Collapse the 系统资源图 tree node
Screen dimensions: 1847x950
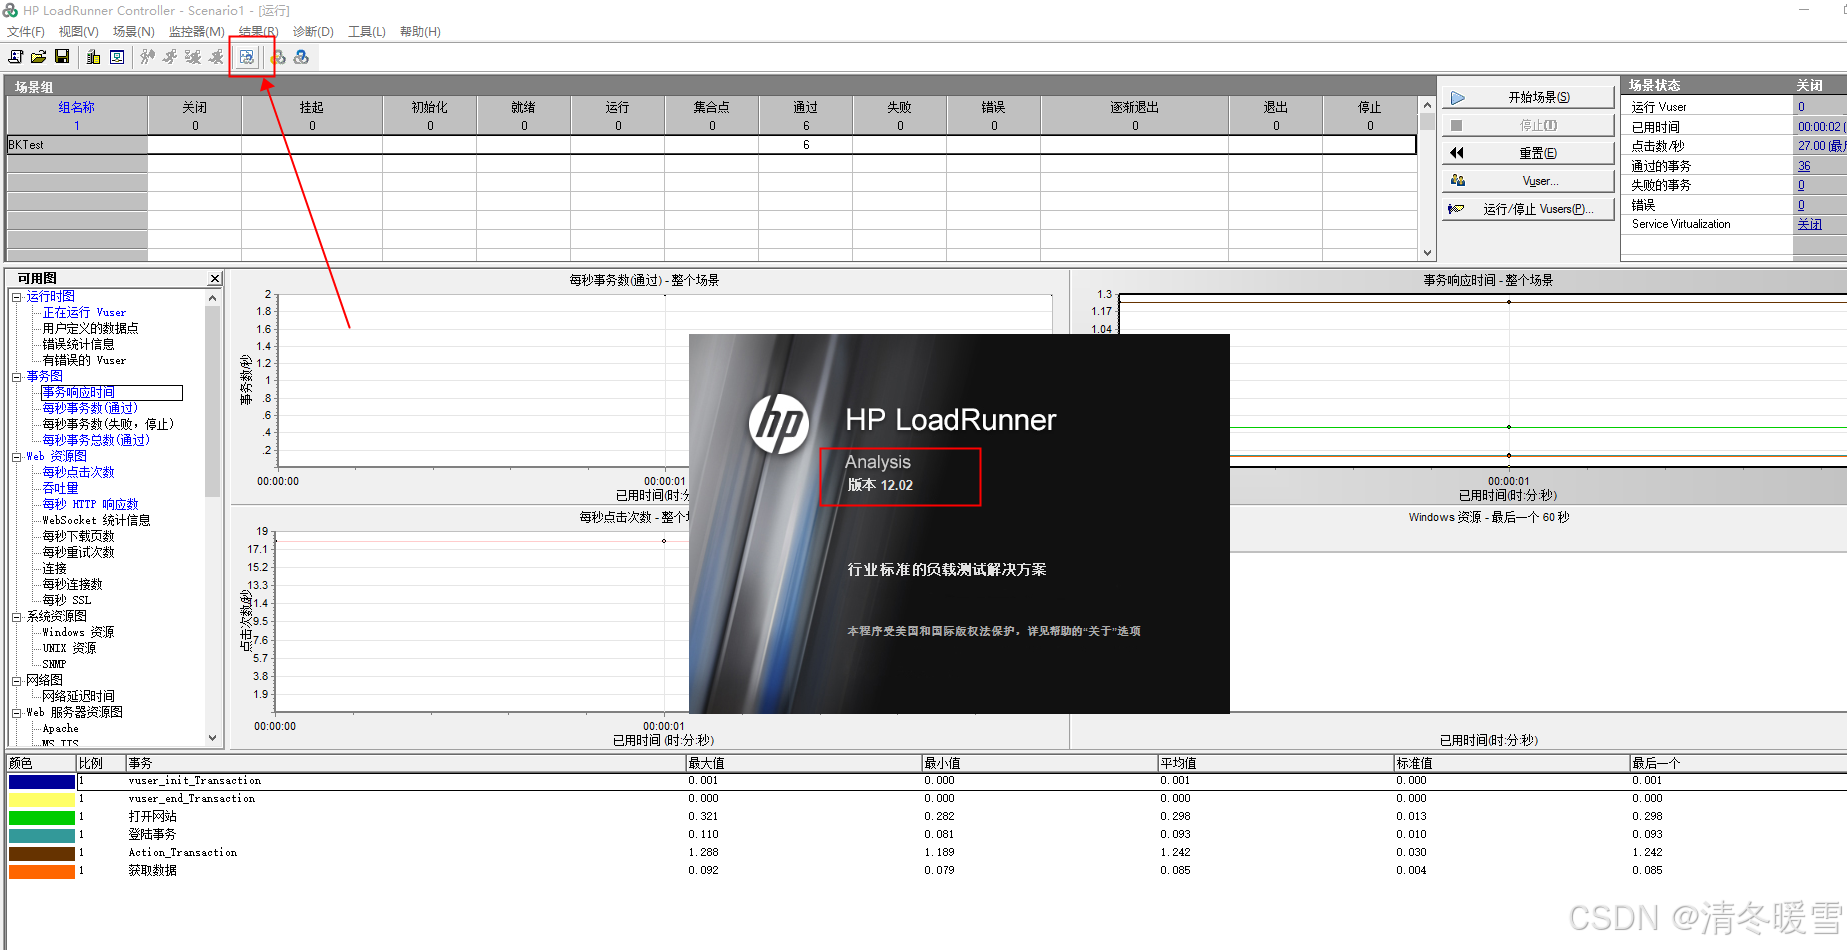(17, 617)
